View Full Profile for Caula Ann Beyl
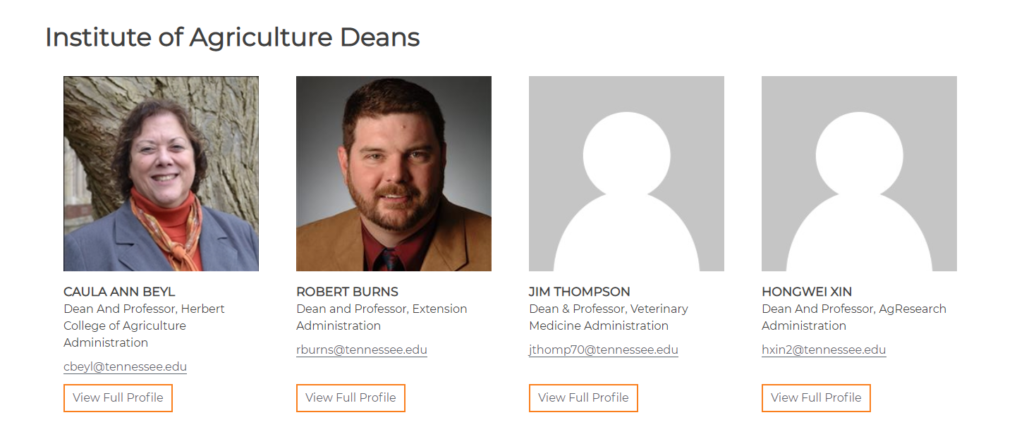 point(118,398)
